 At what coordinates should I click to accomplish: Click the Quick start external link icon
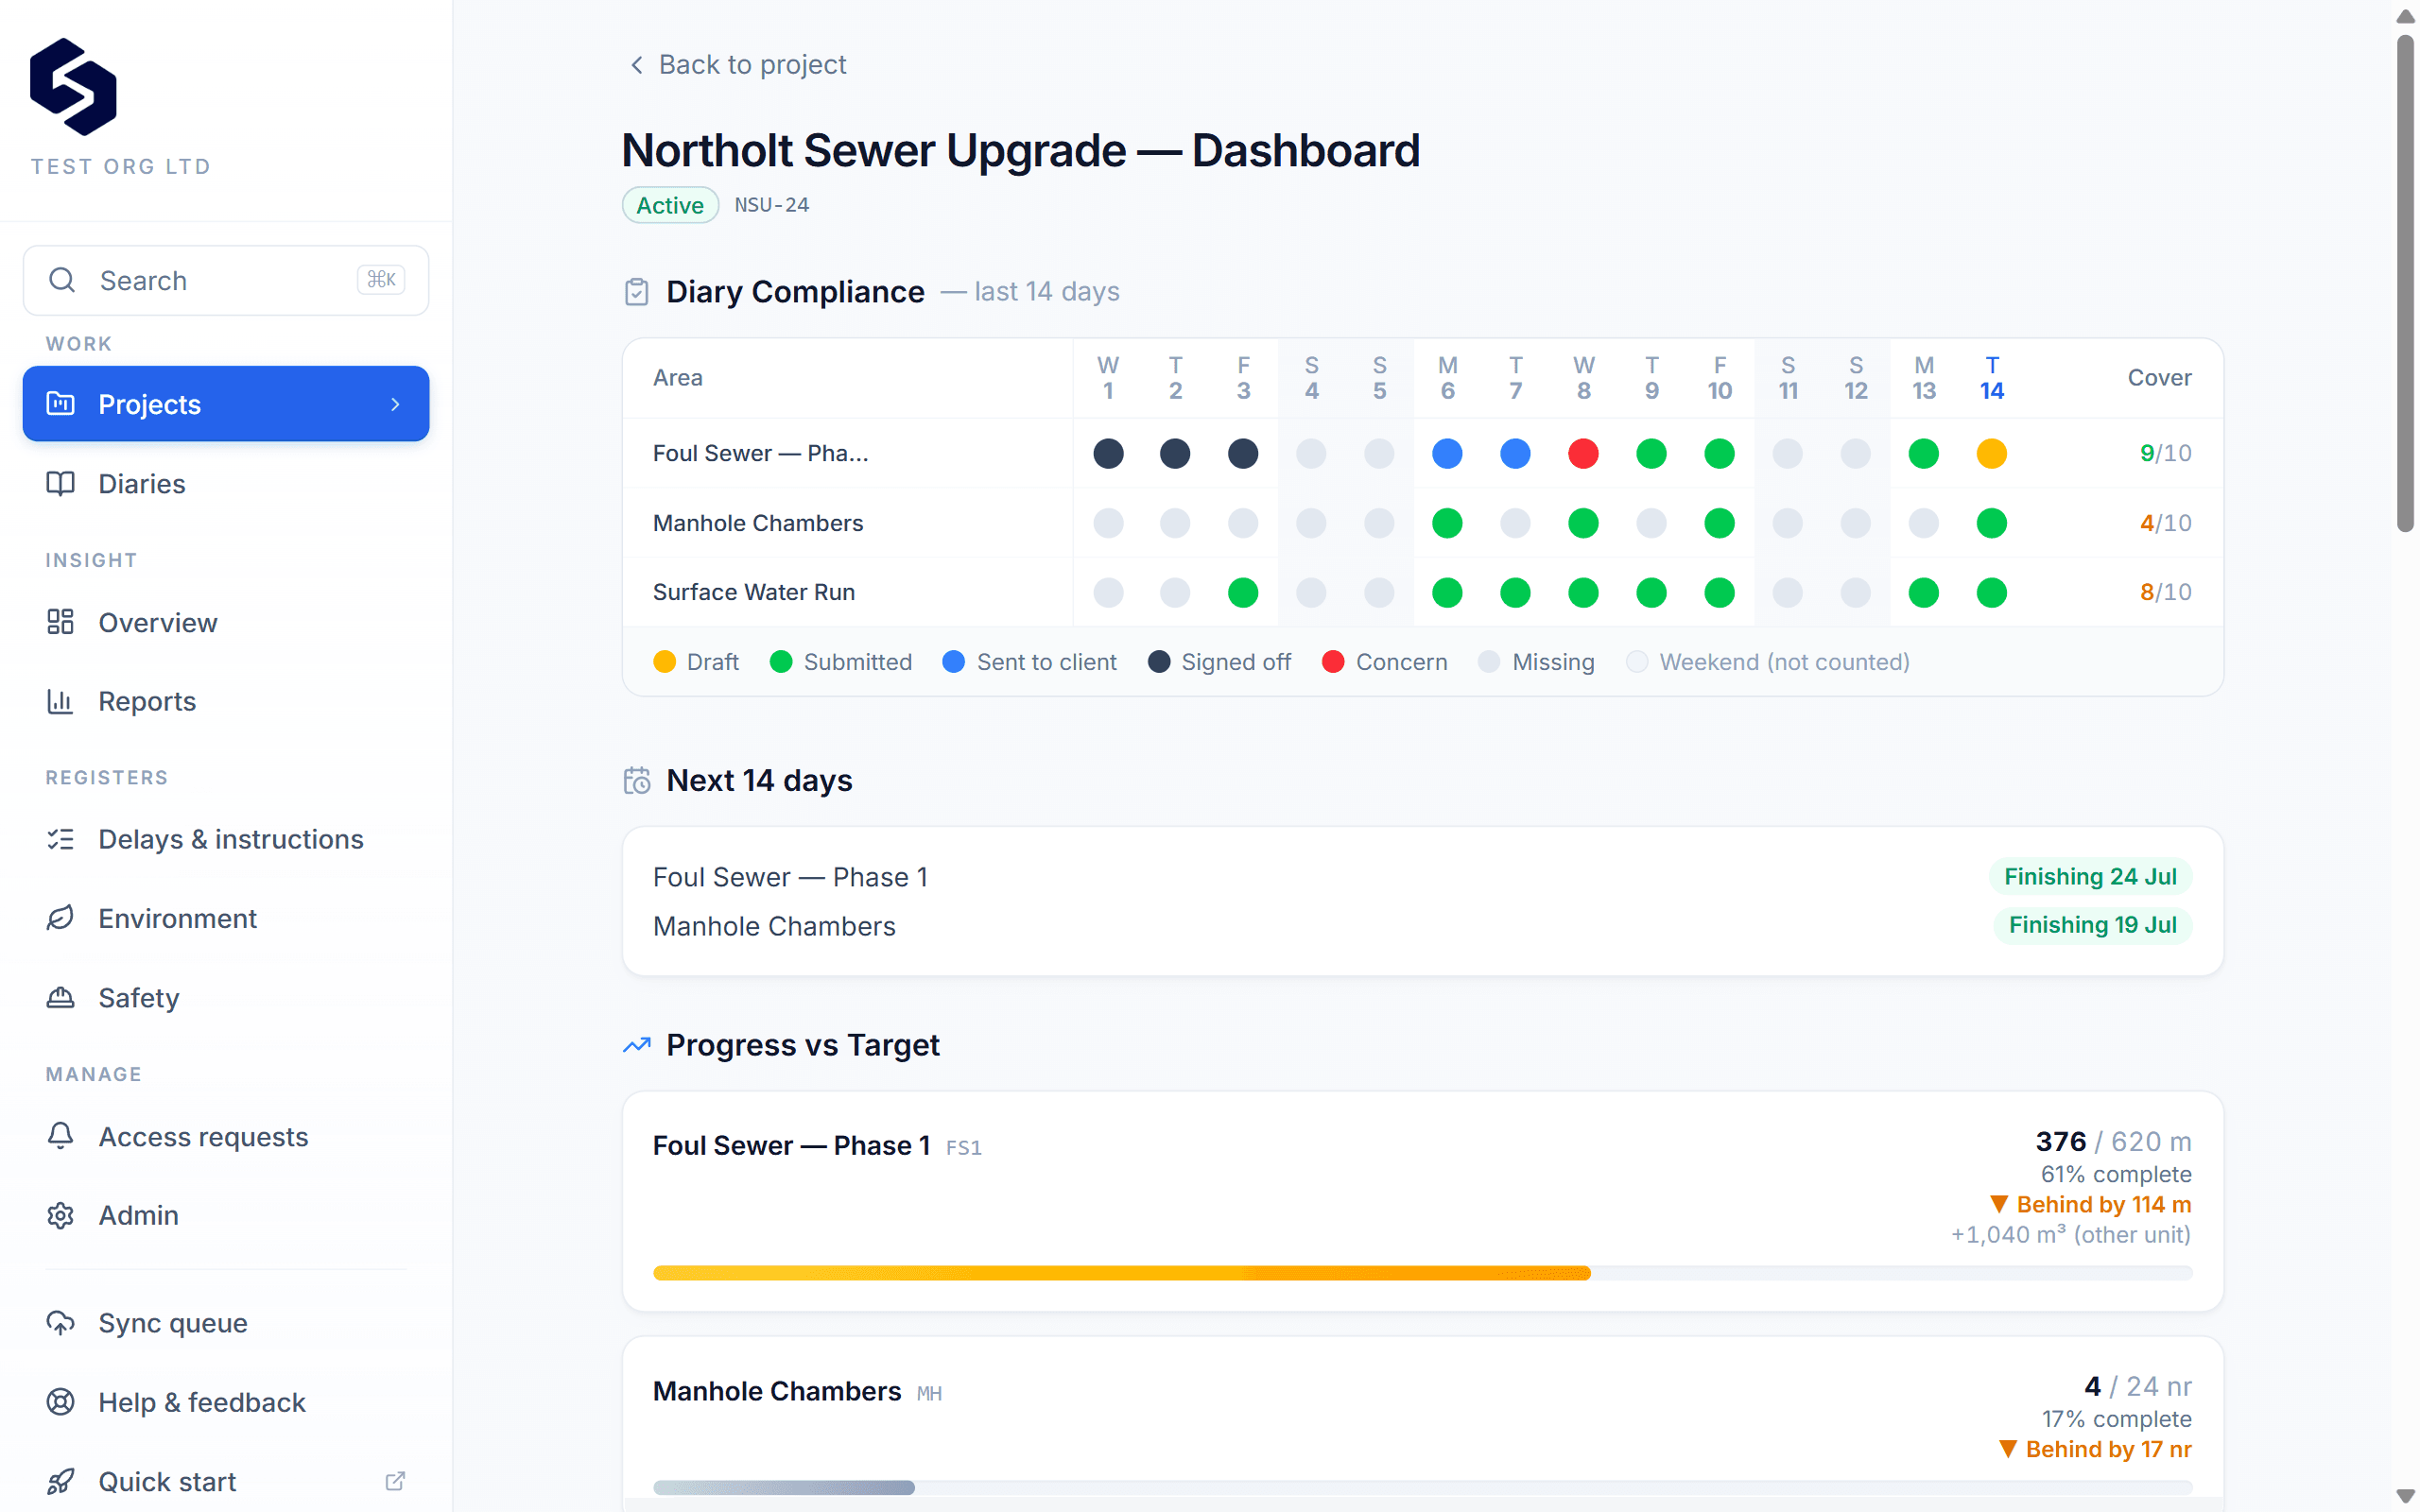(396, 1481)
